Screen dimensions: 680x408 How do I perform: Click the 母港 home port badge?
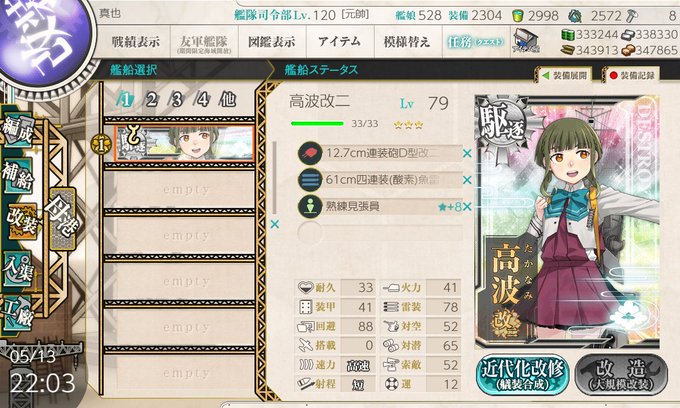[63, 218]
